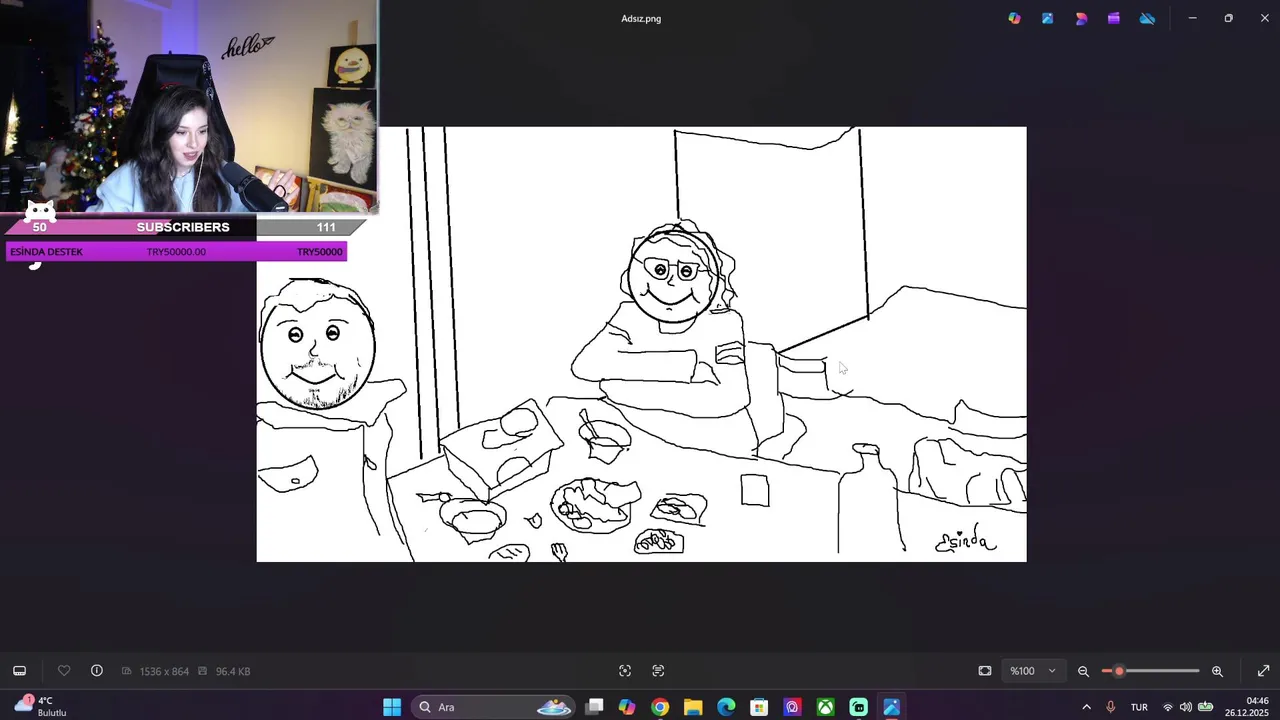Click the battery tray icon

[x=1206, y=707]
